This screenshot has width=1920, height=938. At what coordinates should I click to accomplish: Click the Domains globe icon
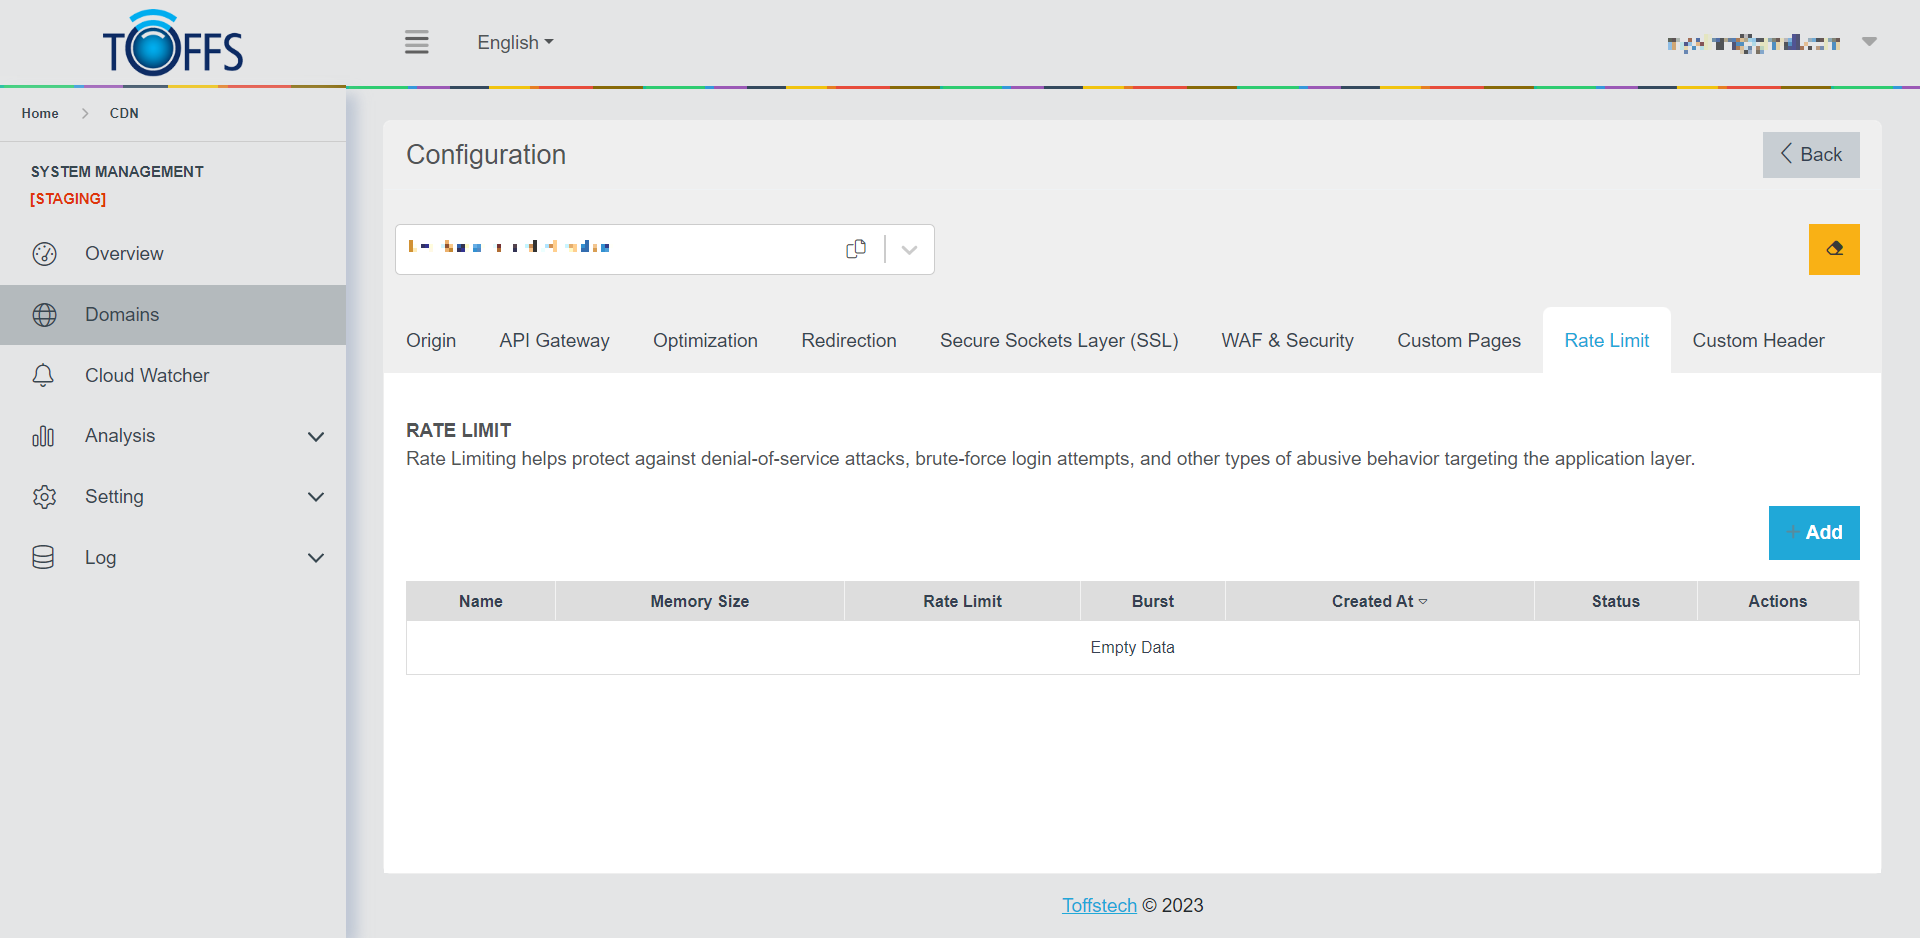[44, 315]
